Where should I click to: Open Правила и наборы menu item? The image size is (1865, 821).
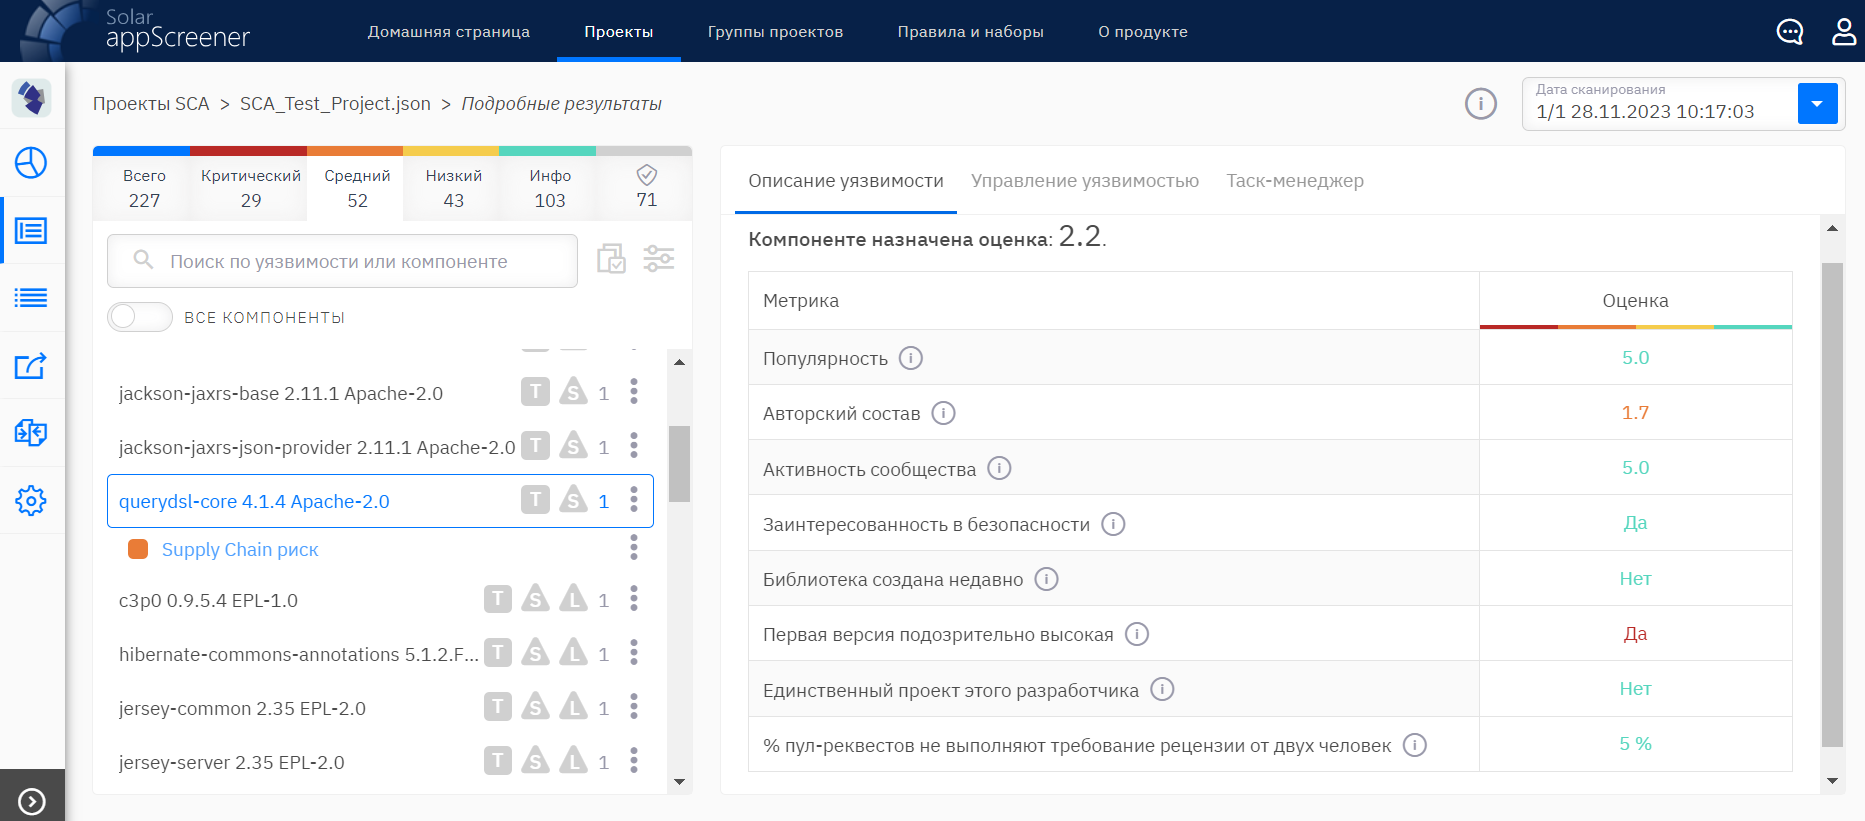click(971, 32)
